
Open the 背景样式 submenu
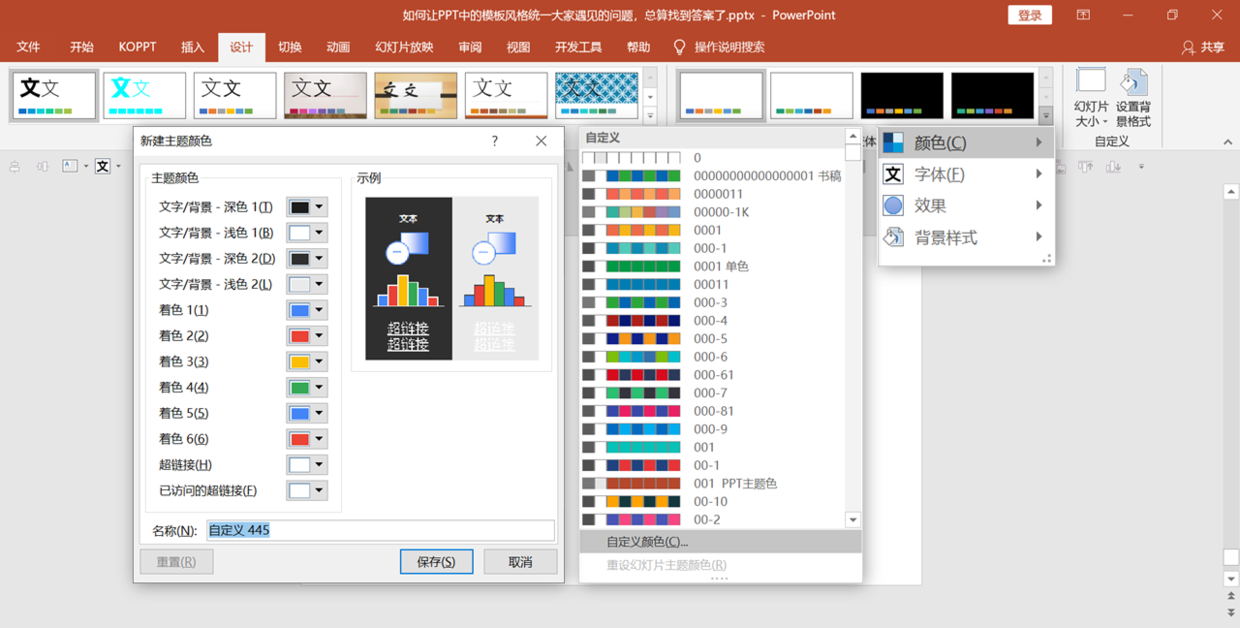click(966, 237)
